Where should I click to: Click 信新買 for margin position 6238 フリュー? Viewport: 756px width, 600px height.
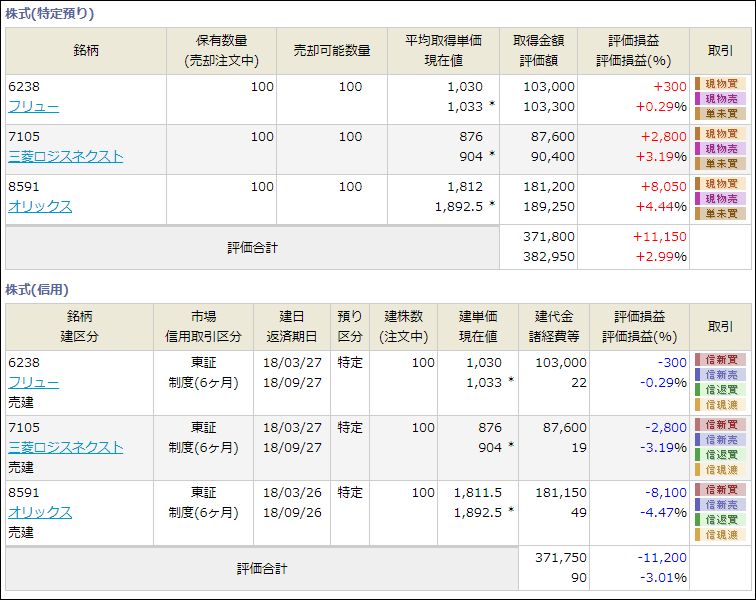[720, 360]
